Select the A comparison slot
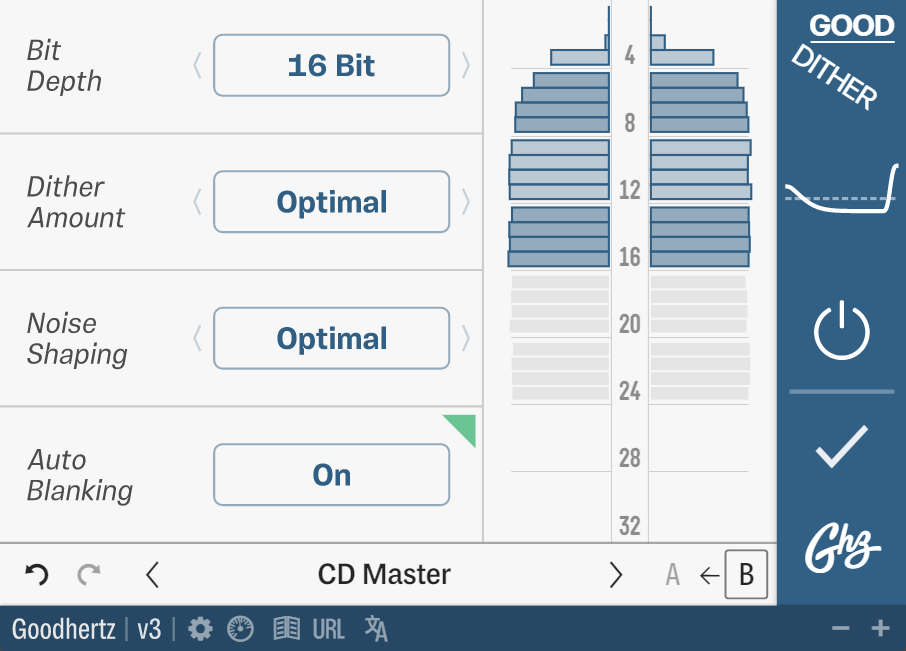 [673, 575]
